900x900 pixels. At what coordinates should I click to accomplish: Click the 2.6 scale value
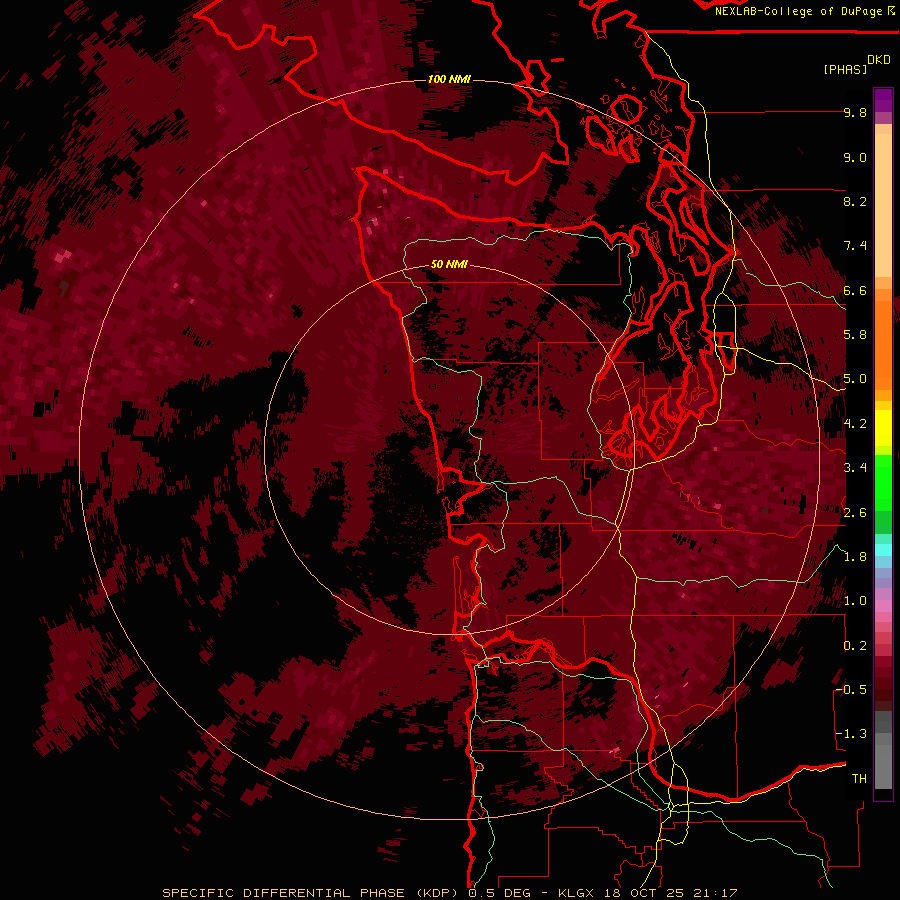855,513
